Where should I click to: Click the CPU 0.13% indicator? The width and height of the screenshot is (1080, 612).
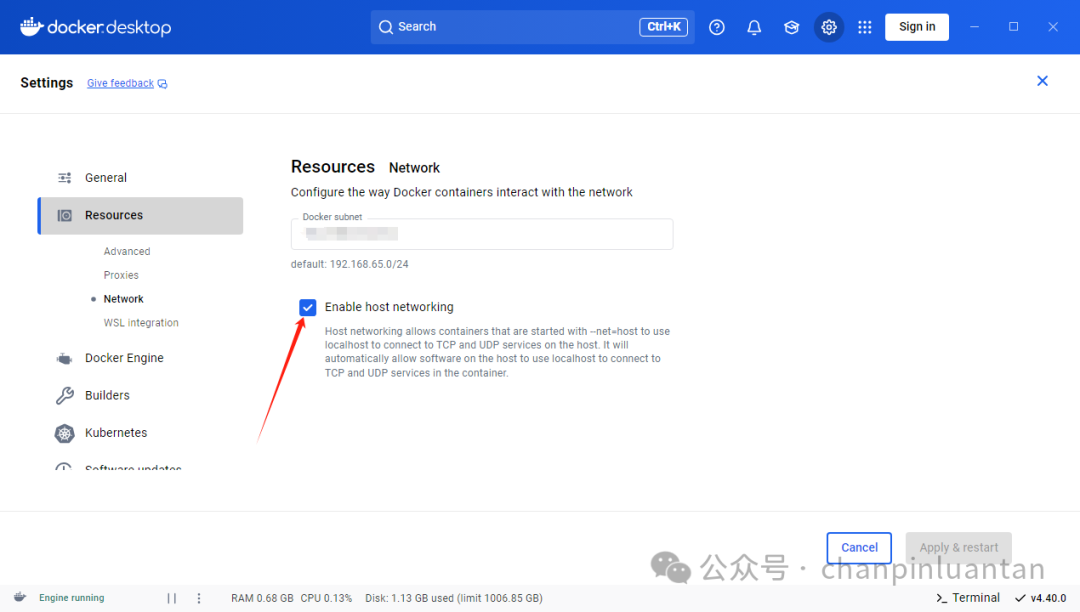click(x=326, y=598)
